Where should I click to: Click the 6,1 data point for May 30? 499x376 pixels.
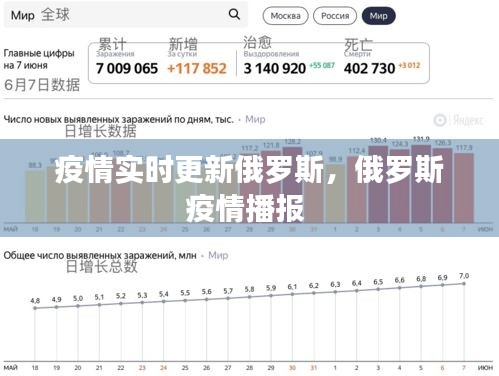(x=292, y=294)
